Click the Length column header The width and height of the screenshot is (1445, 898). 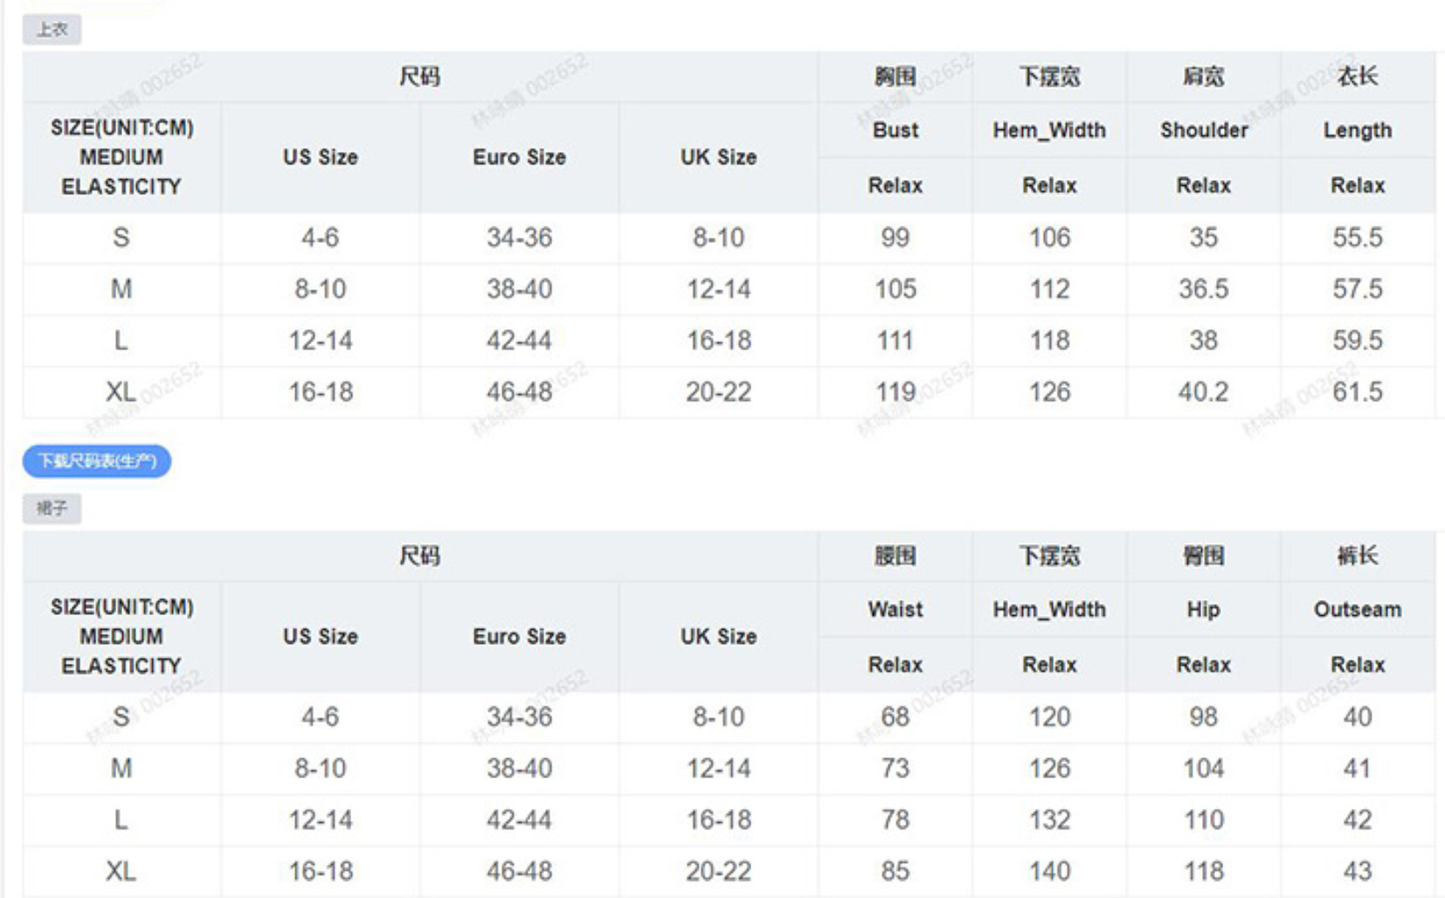(x=1357, y=130)
